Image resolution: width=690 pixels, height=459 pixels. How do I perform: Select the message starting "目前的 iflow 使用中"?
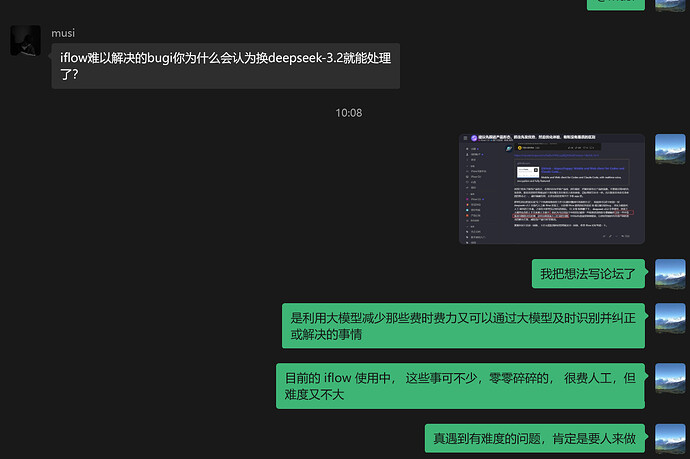461,386
